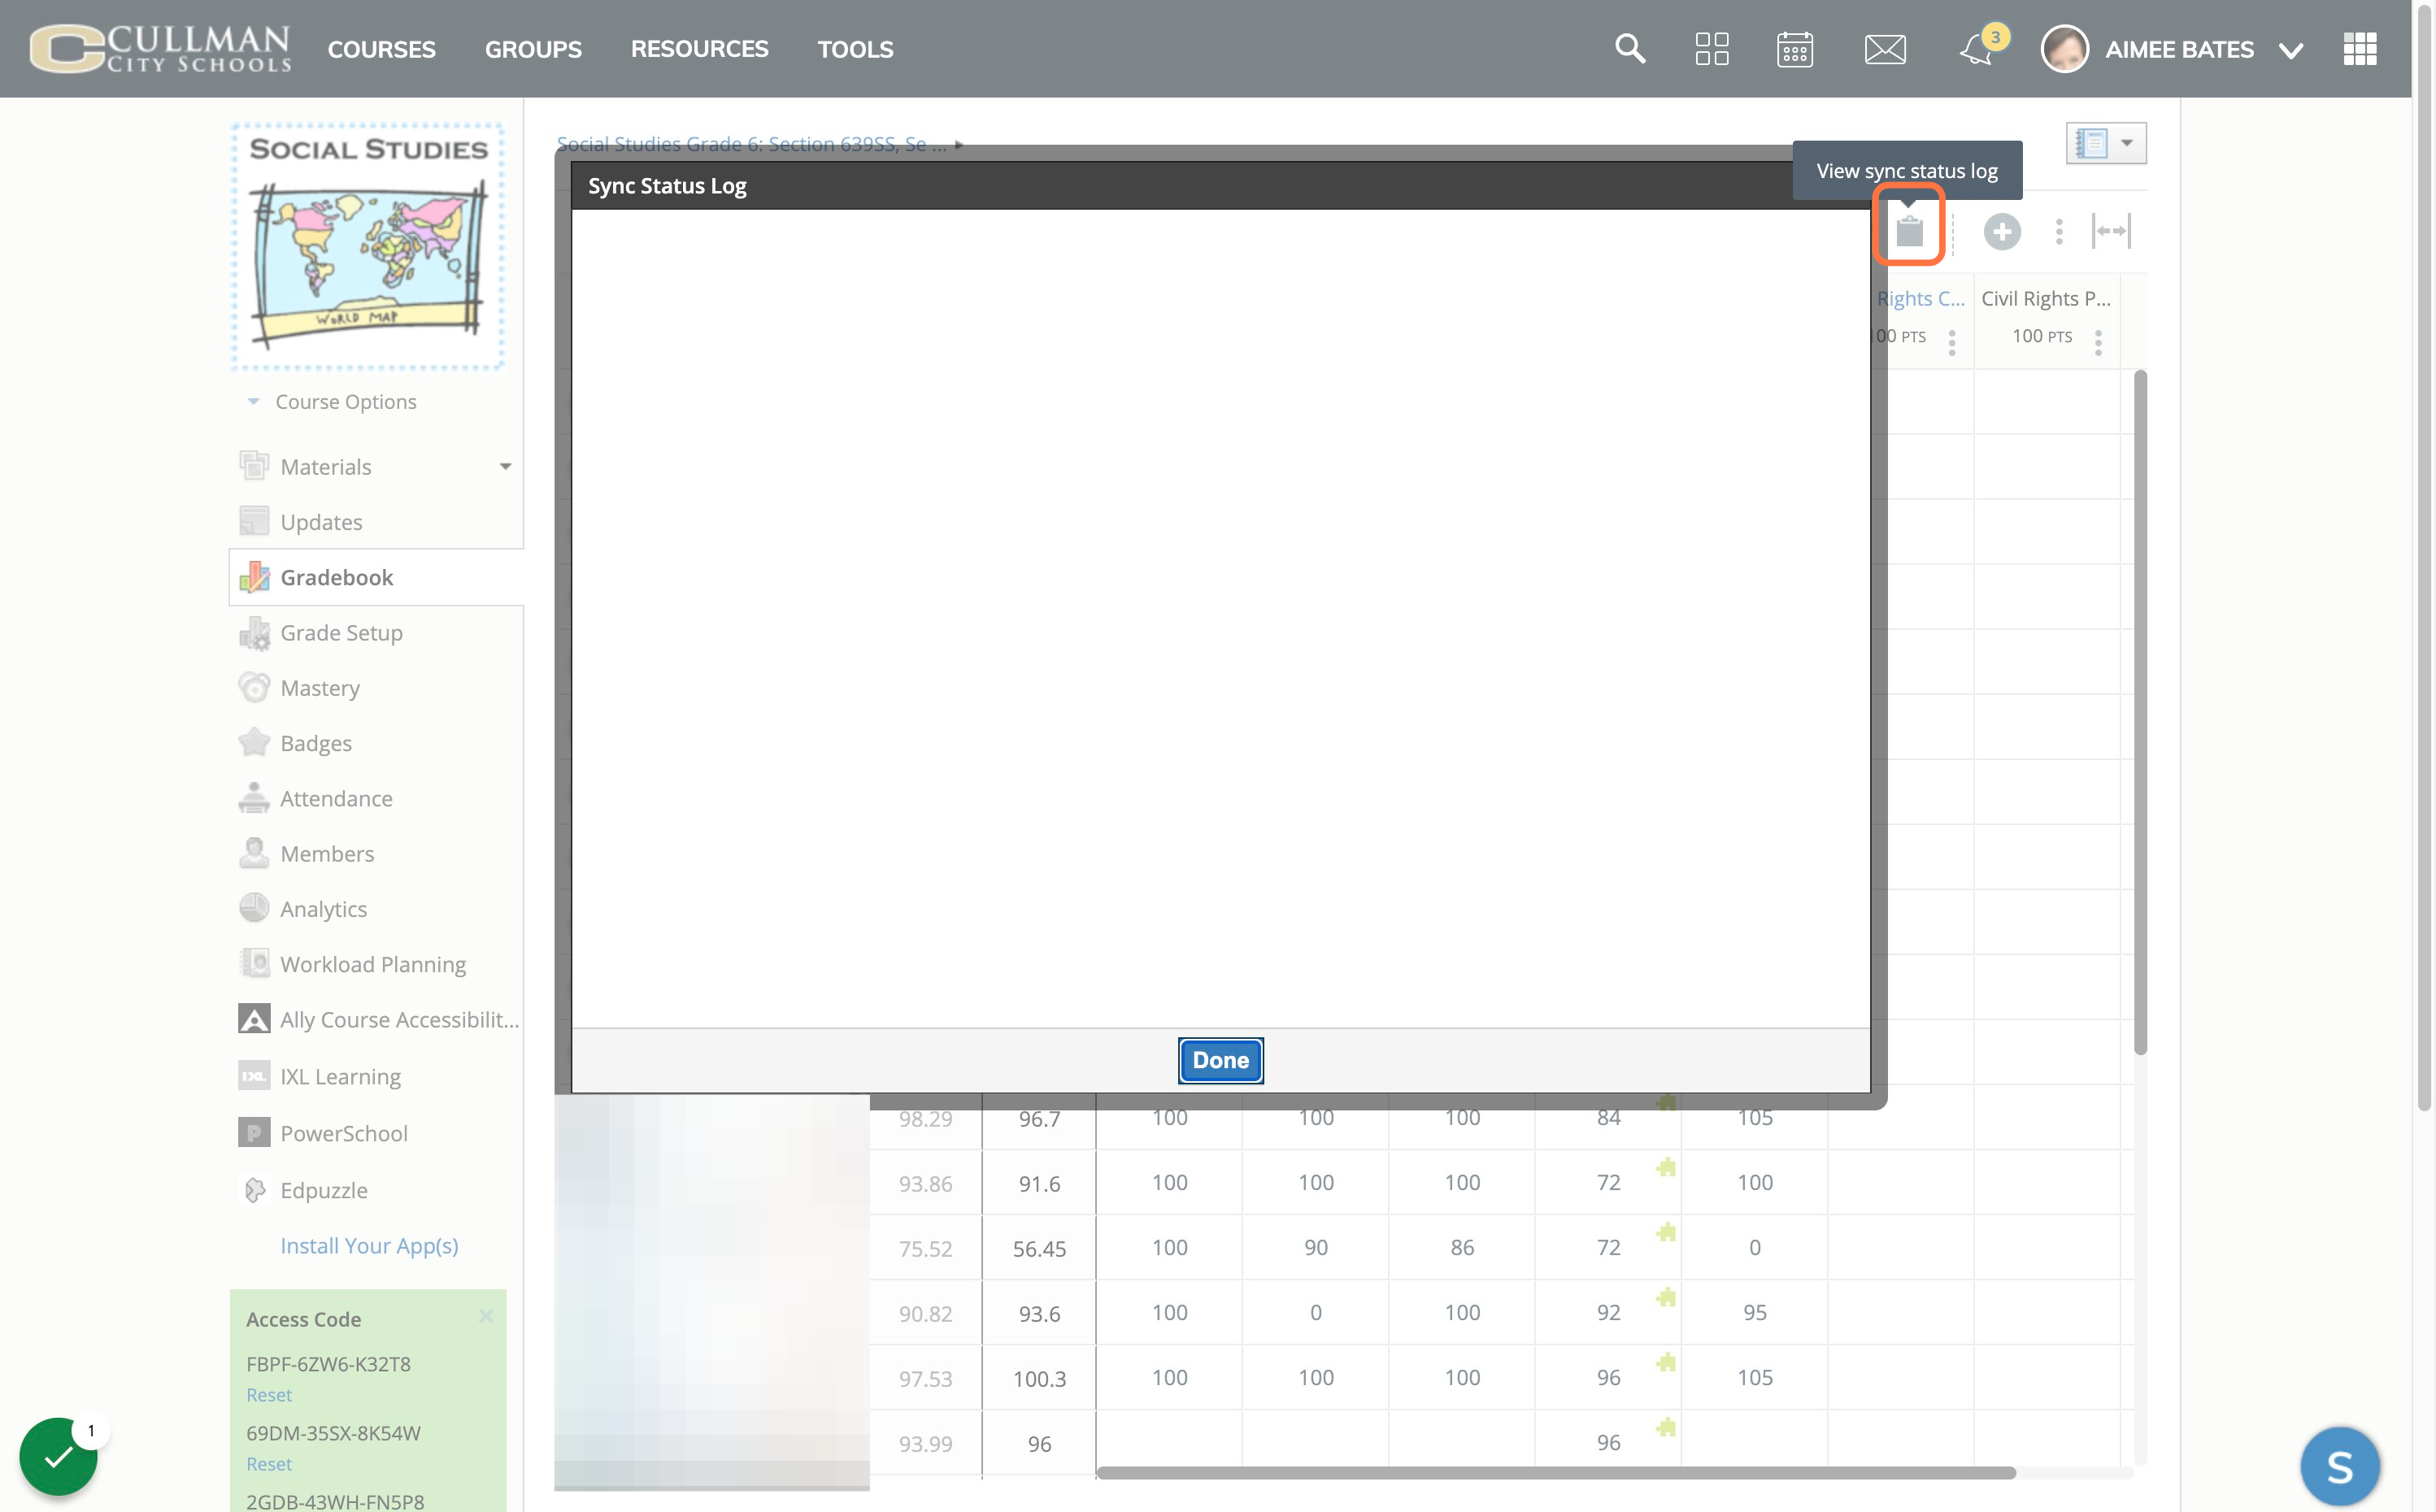Click Done in Sync Status Log

click(1220, 1060)
